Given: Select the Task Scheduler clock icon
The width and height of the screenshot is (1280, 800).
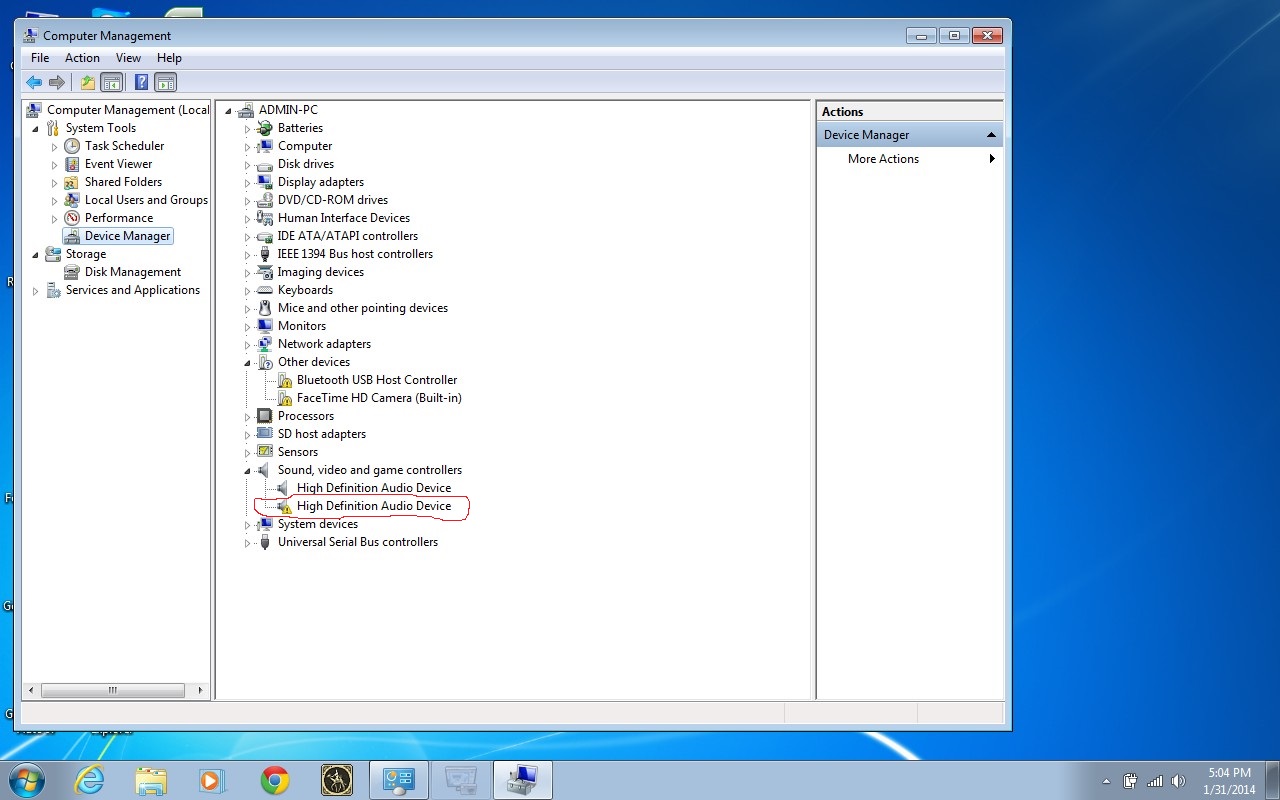Looking at the screenshot, I should tap(72, 146).
